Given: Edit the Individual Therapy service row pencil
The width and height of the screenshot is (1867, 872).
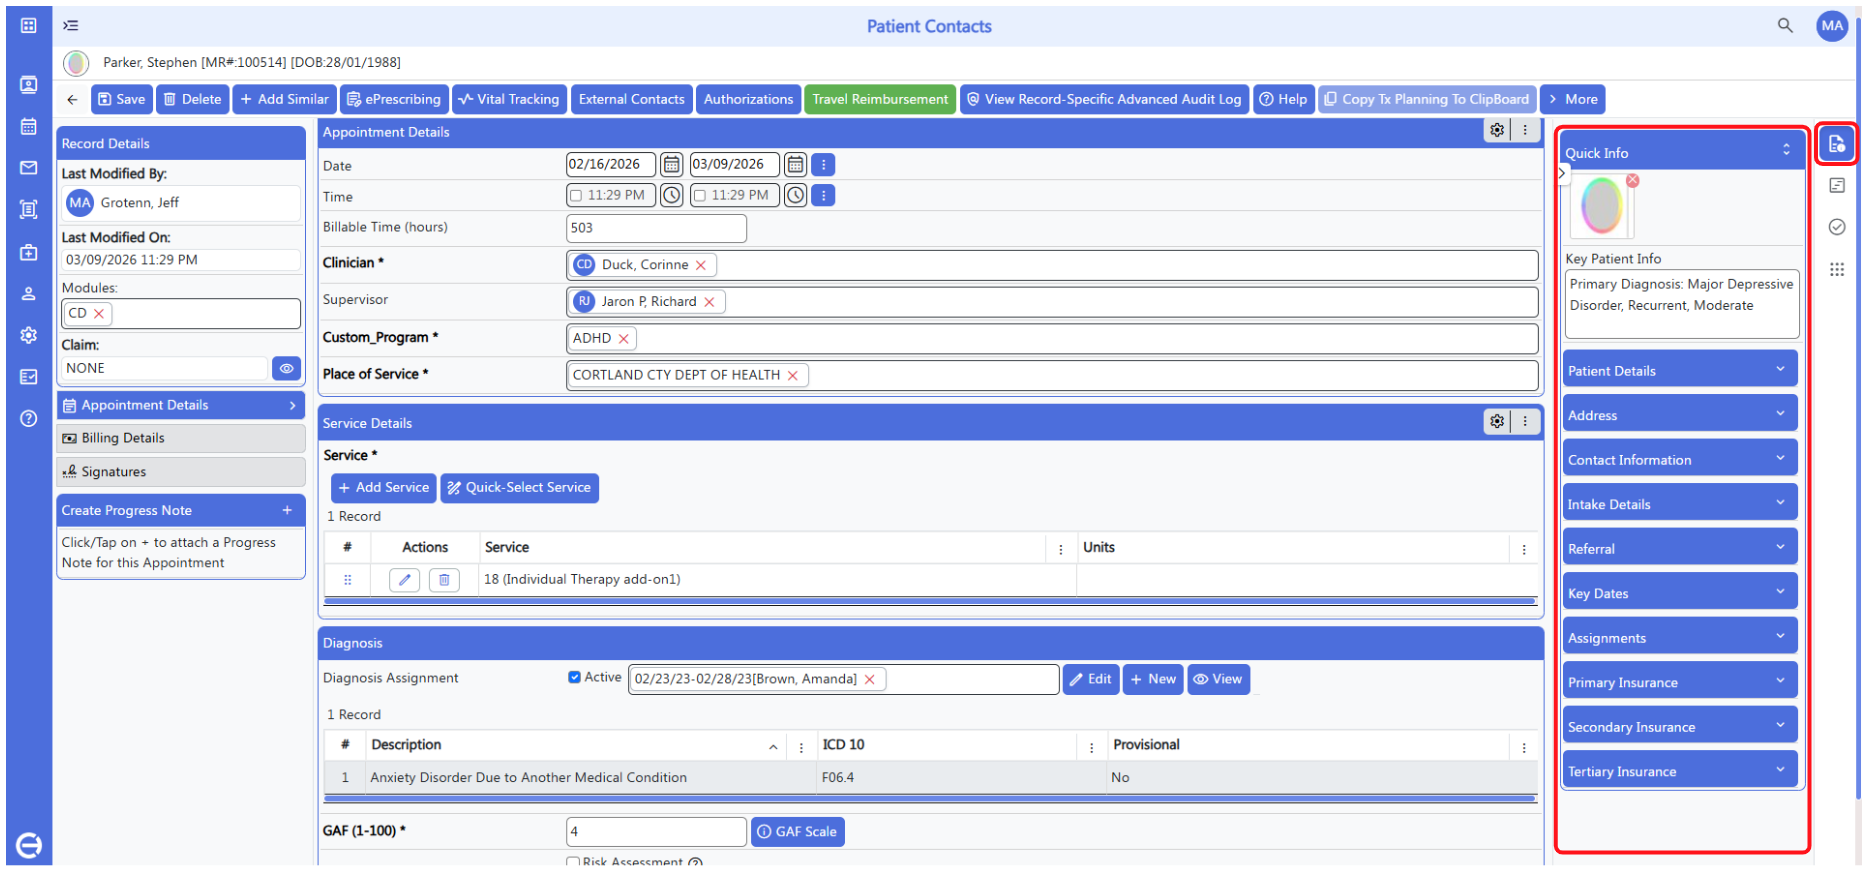Looking at the screenshot, I should point(404,579).
